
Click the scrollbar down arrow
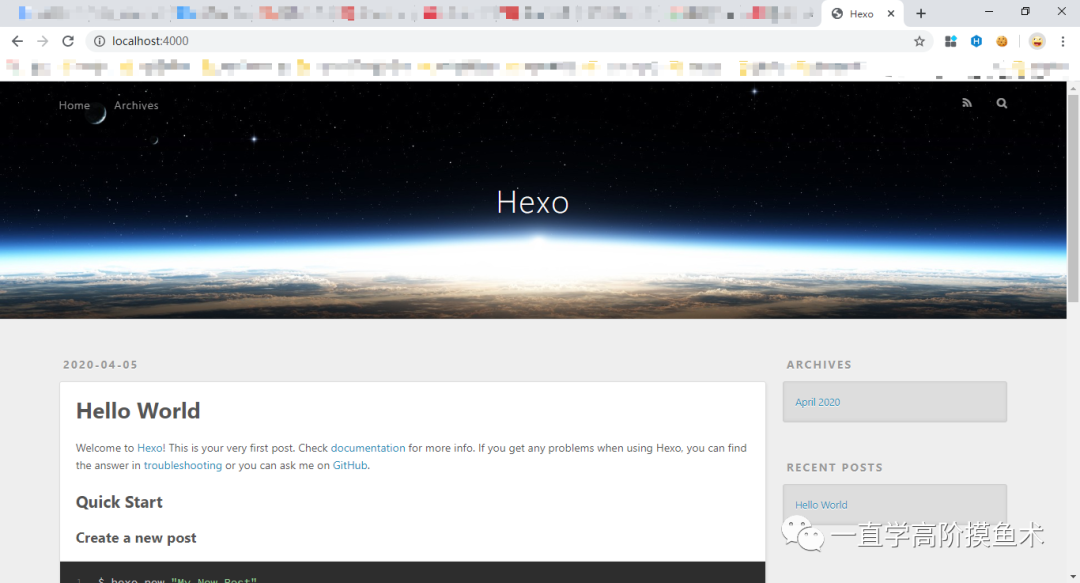point(1073,576)
